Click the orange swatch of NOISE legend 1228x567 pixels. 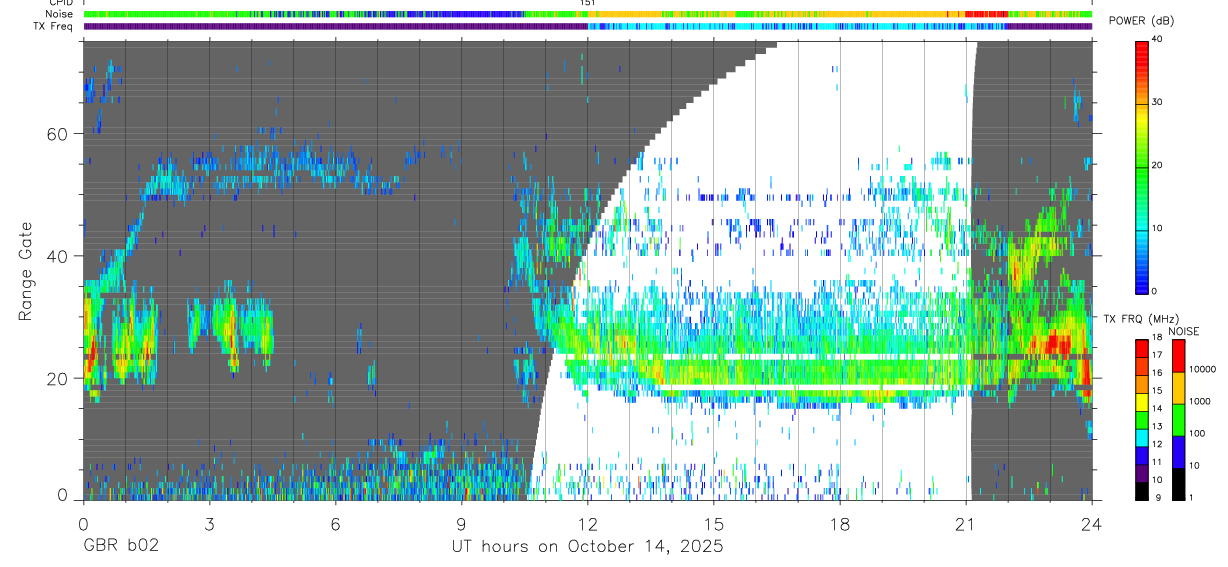coord(1178,389)
